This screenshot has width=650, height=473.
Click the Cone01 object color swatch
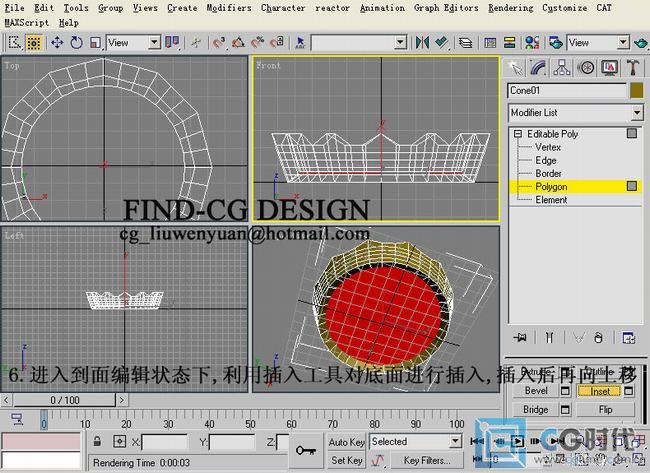tap(636, 90)
